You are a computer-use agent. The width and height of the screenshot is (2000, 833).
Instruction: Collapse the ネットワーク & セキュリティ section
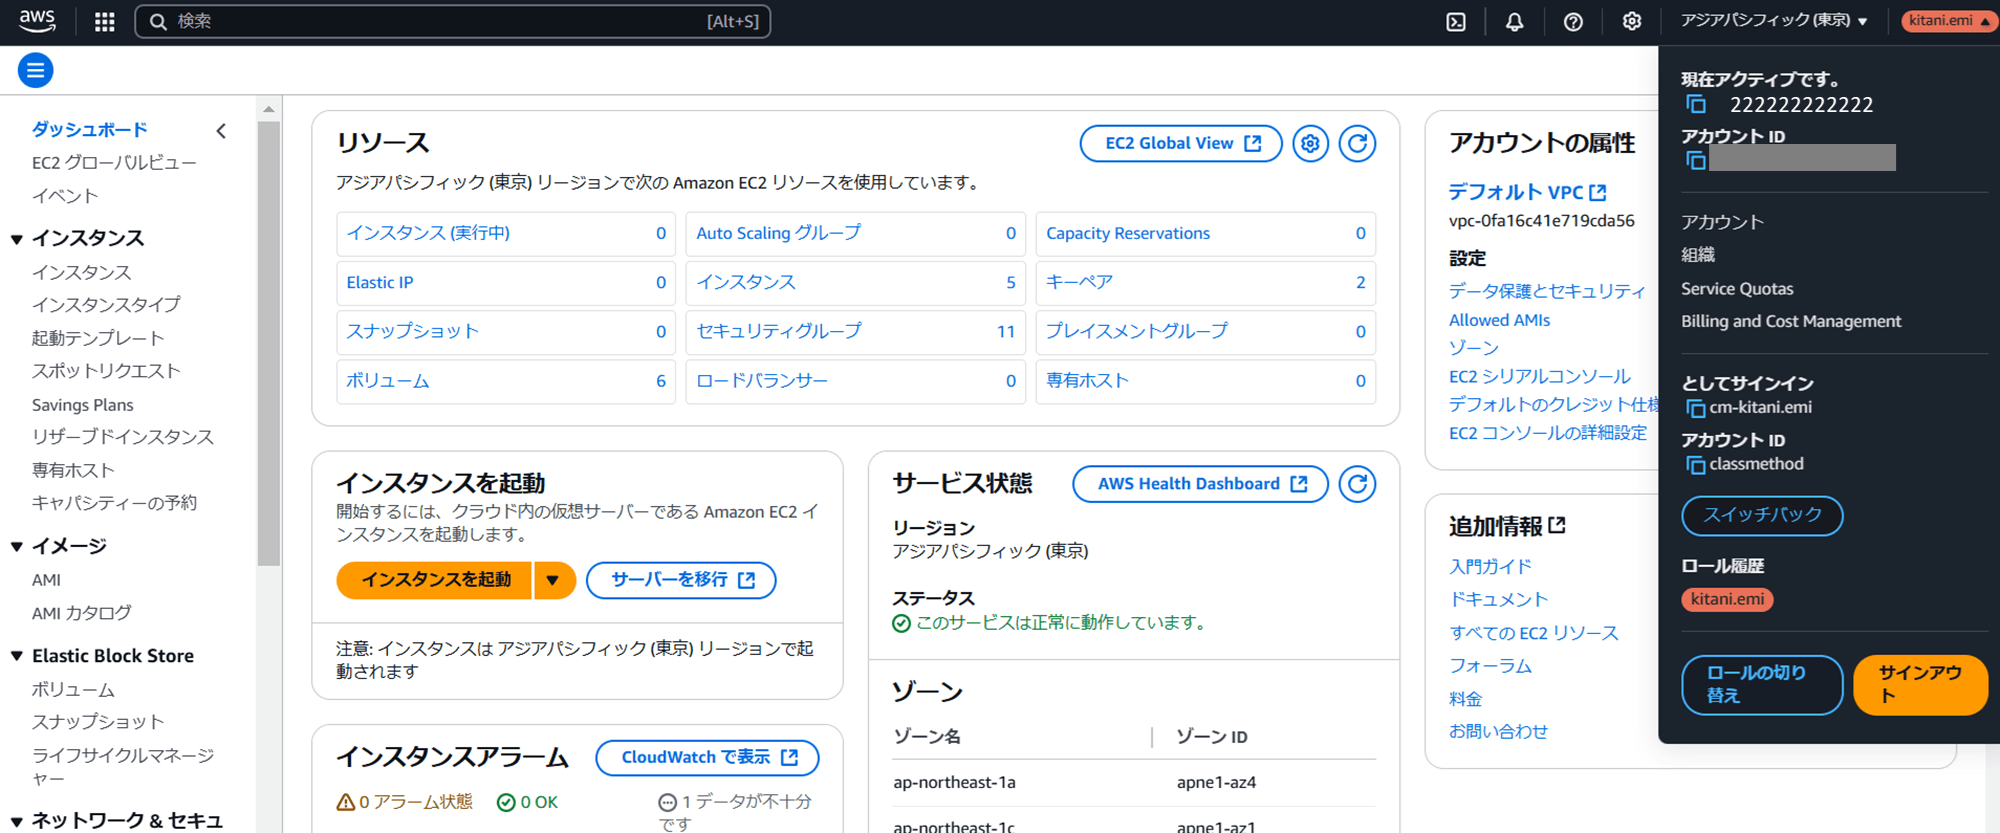17,821
